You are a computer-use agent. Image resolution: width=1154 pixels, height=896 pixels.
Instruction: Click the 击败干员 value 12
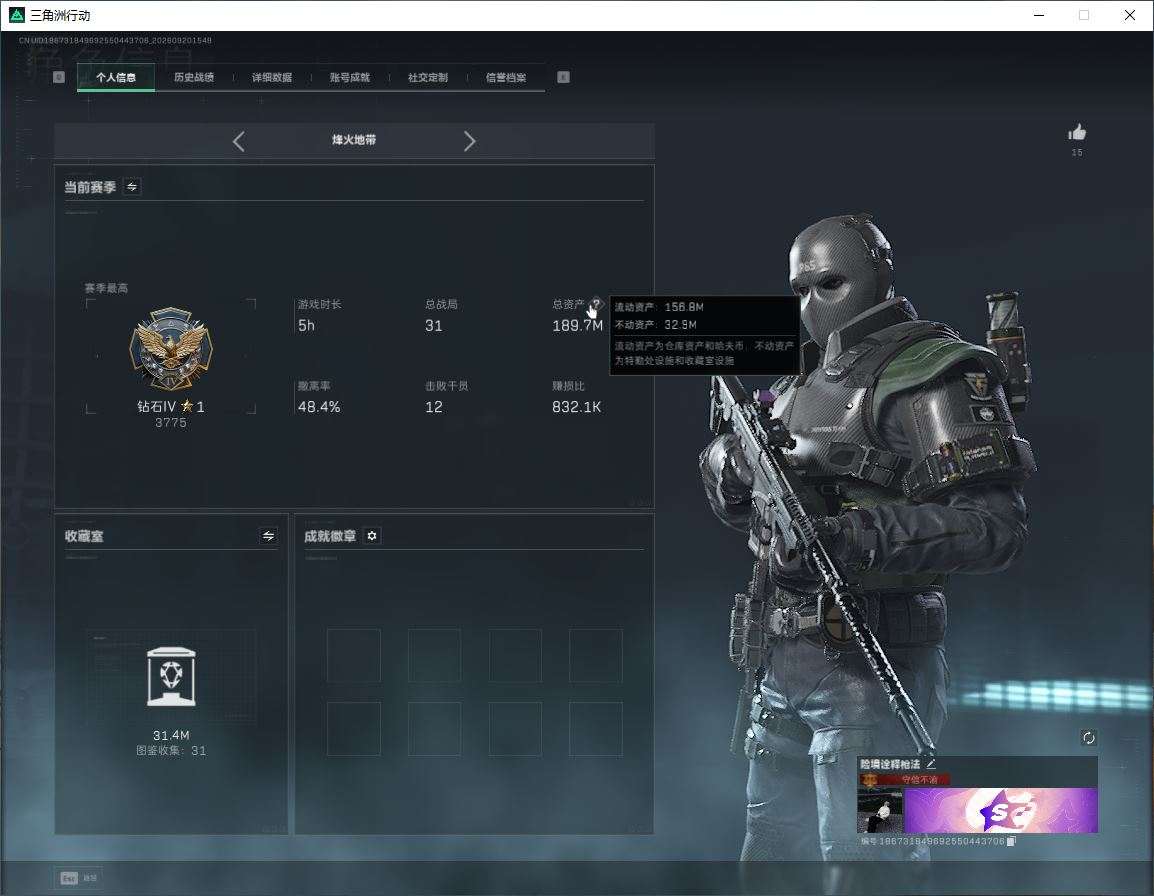(433, 406)
